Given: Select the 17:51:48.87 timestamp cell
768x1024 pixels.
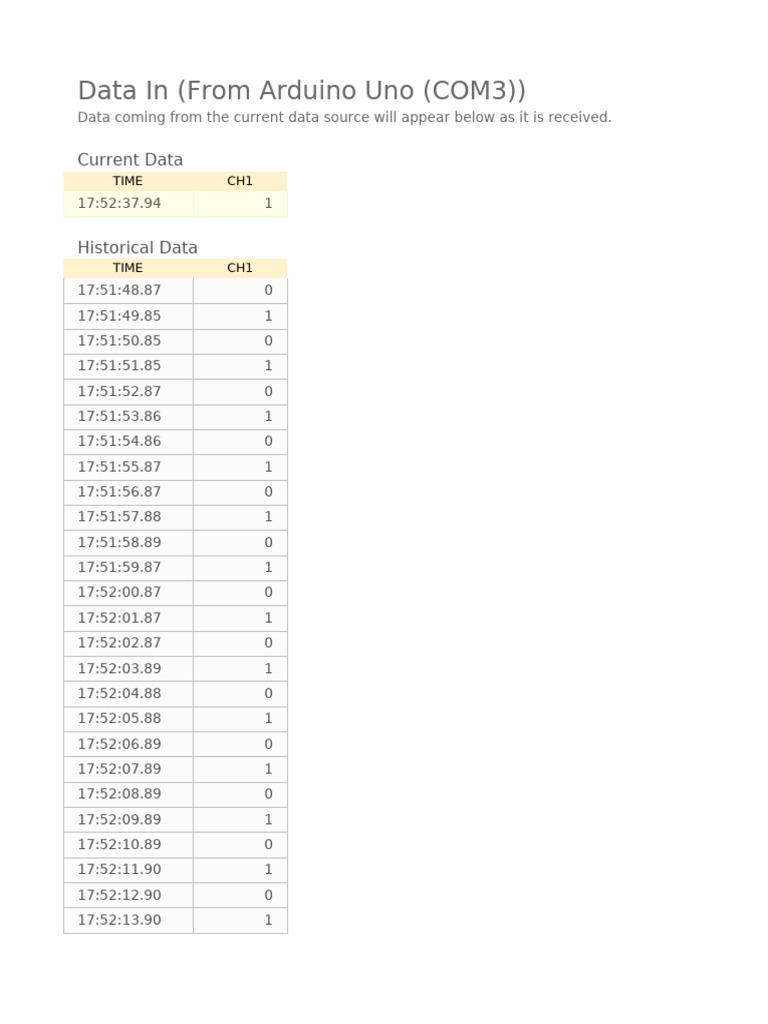Looking at the screenshot, I should pyautogui.click(x=120, y=290).
